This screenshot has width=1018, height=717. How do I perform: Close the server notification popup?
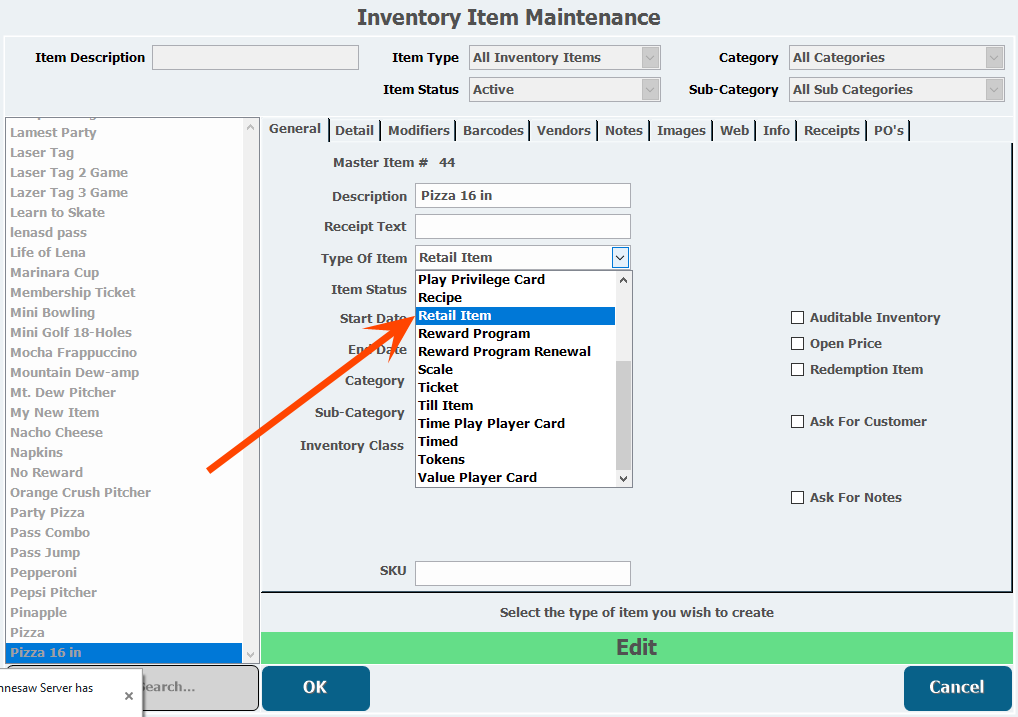[x=128, y=696]
